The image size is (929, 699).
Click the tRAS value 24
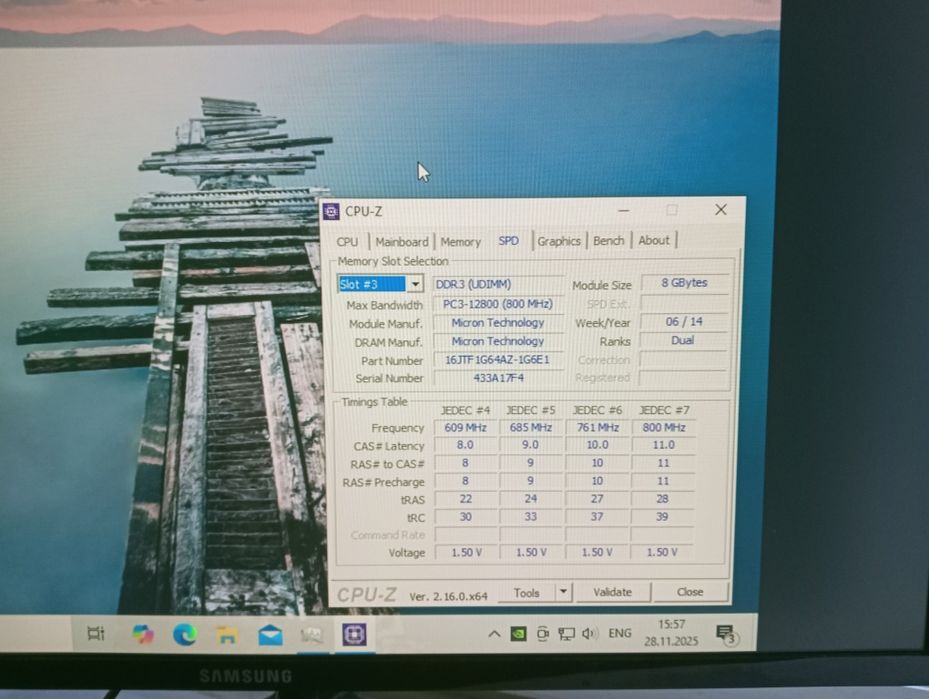point(530,499)
